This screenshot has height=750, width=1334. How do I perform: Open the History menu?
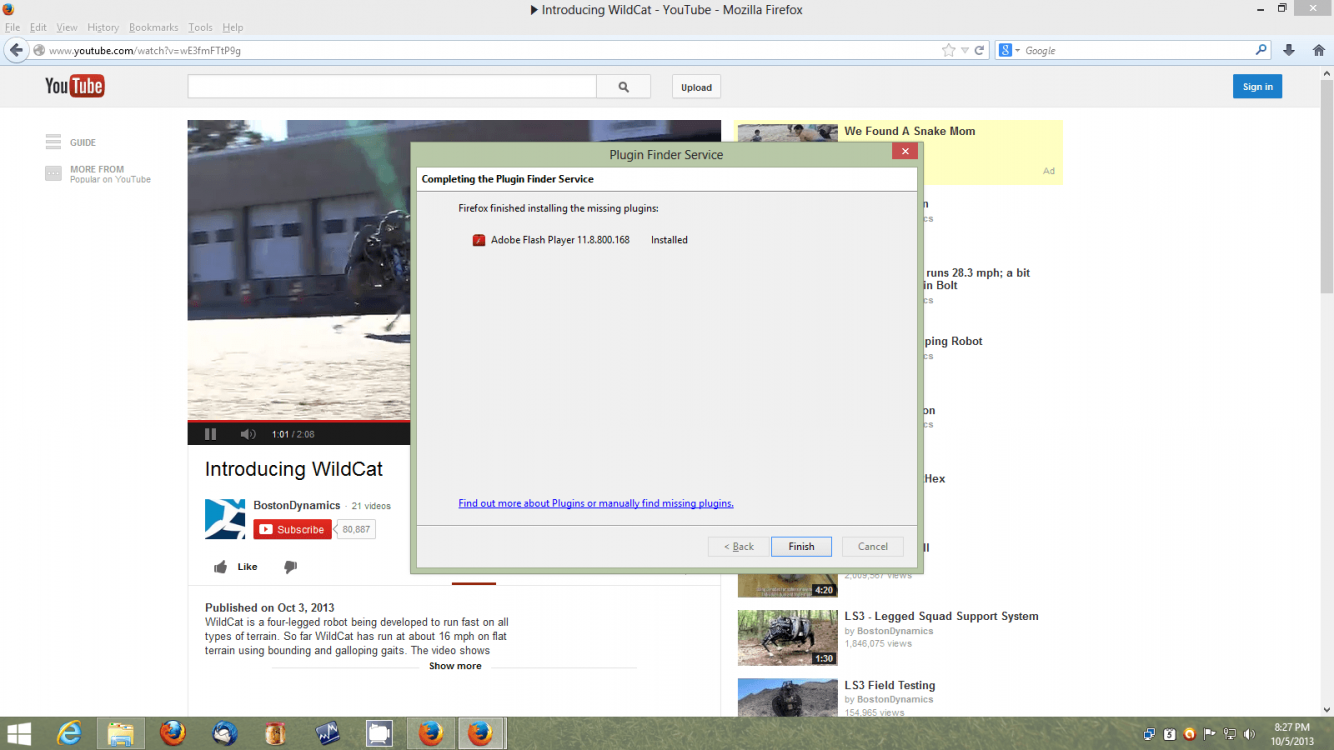tap(103, 27)
